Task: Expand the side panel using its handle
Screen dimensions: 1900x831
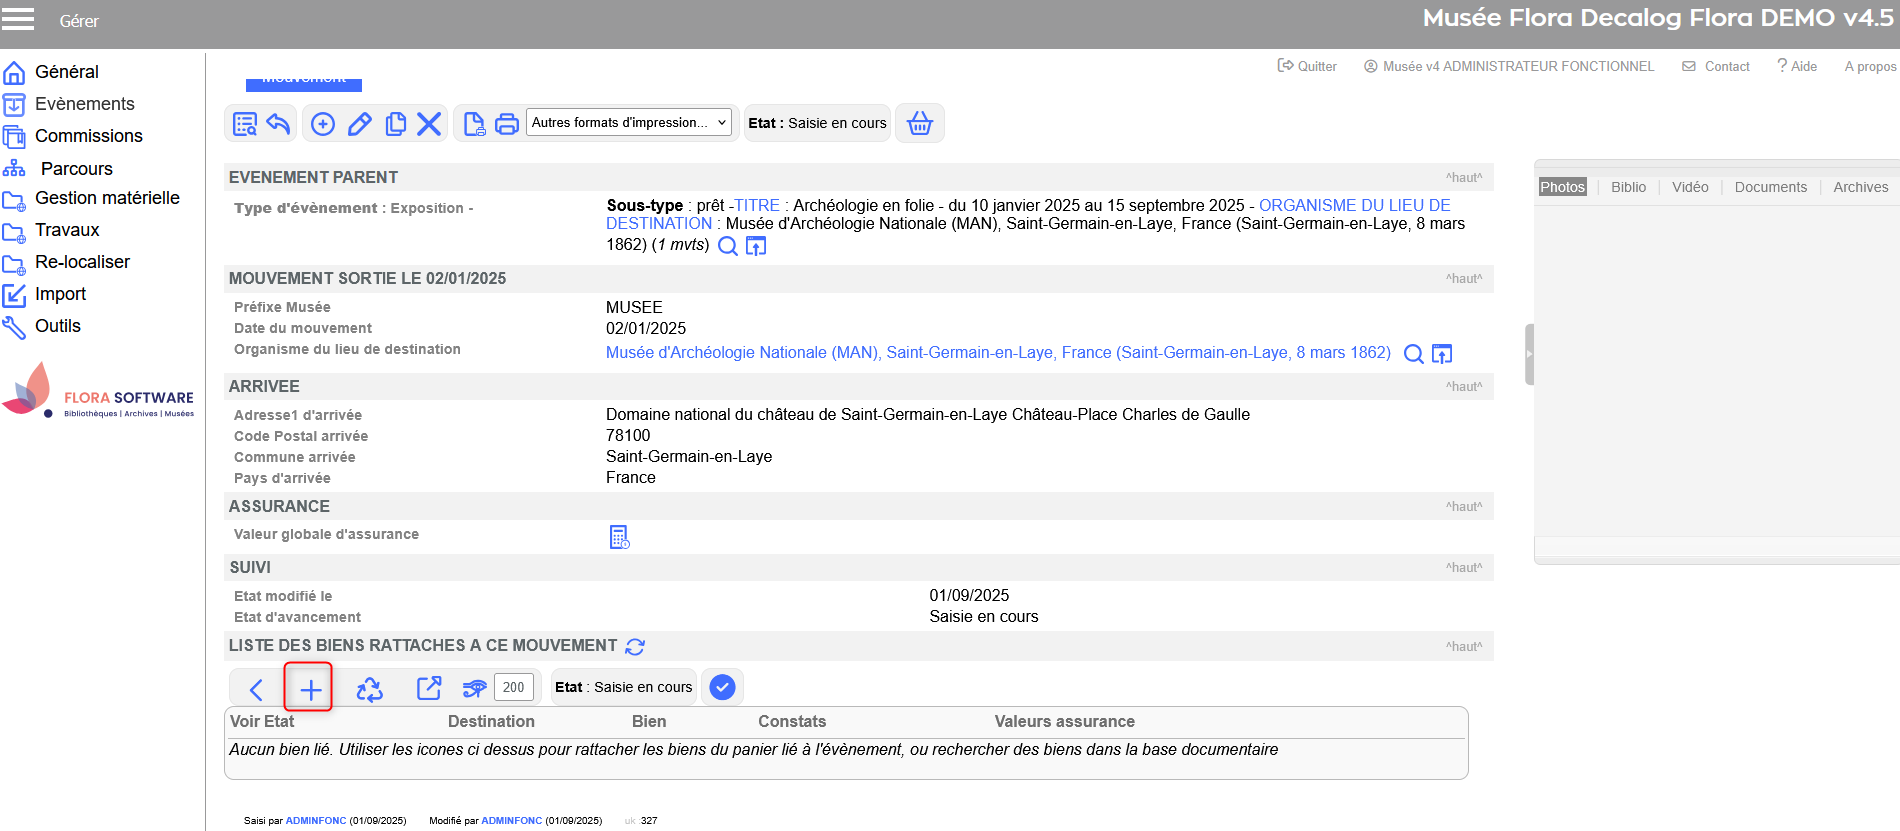Action: (x=1529, y=354)
